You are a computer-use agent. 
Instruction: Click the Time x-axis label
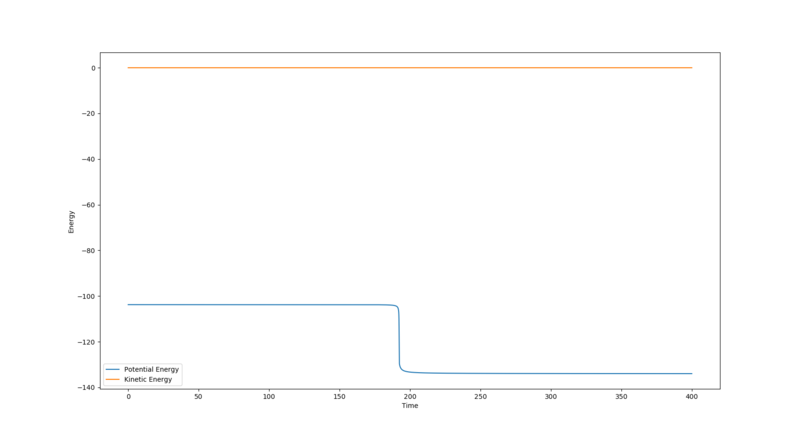point(410,406)
